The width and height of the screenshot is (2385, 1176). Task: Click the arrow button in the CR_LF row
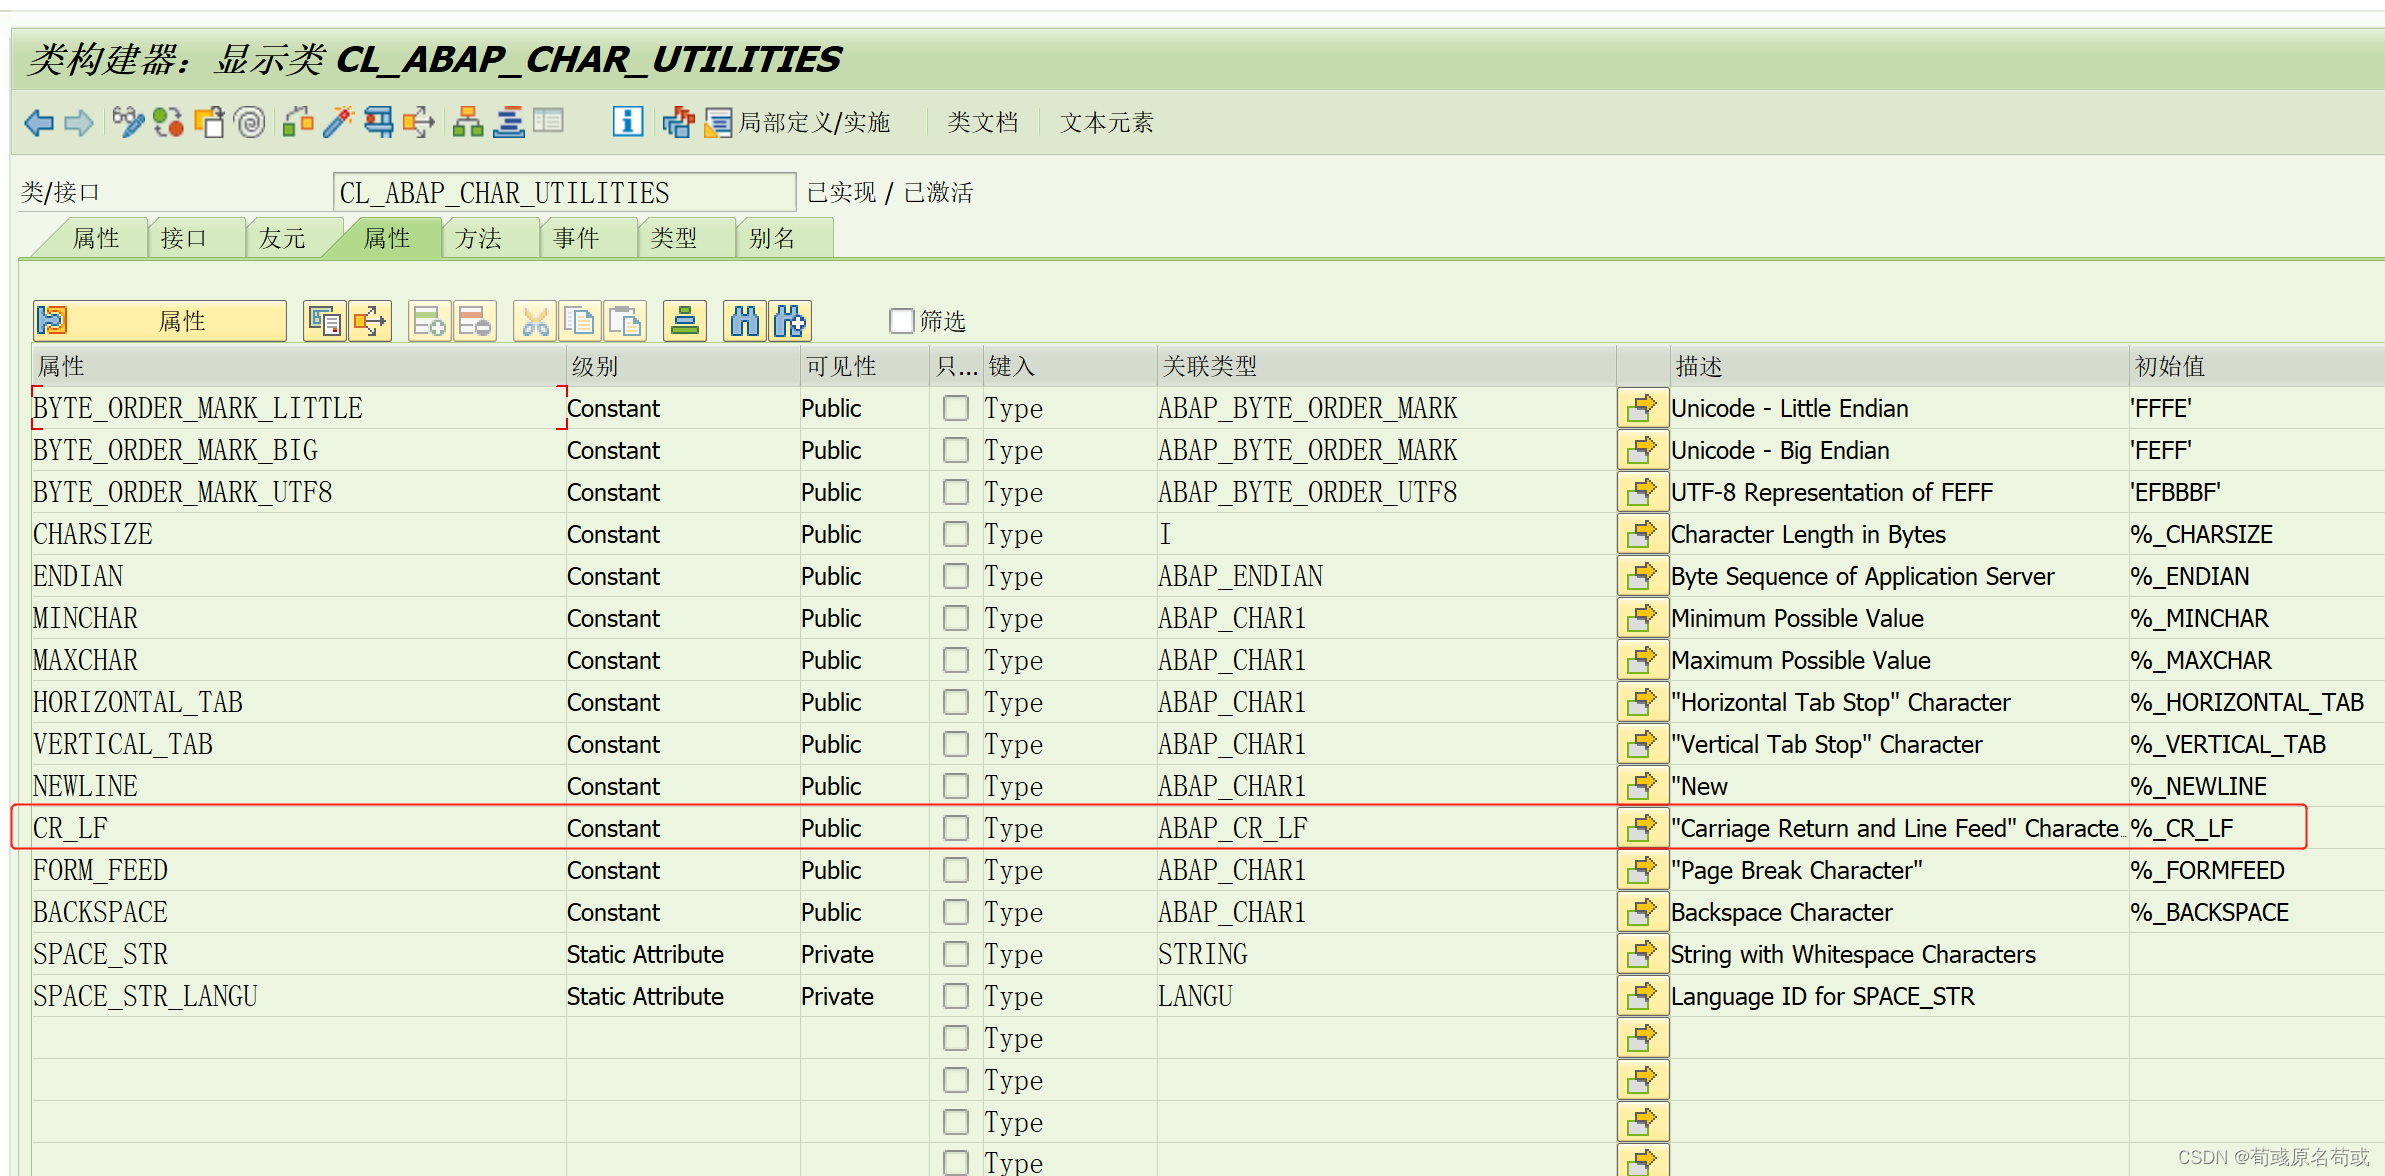coord(1643,828)
